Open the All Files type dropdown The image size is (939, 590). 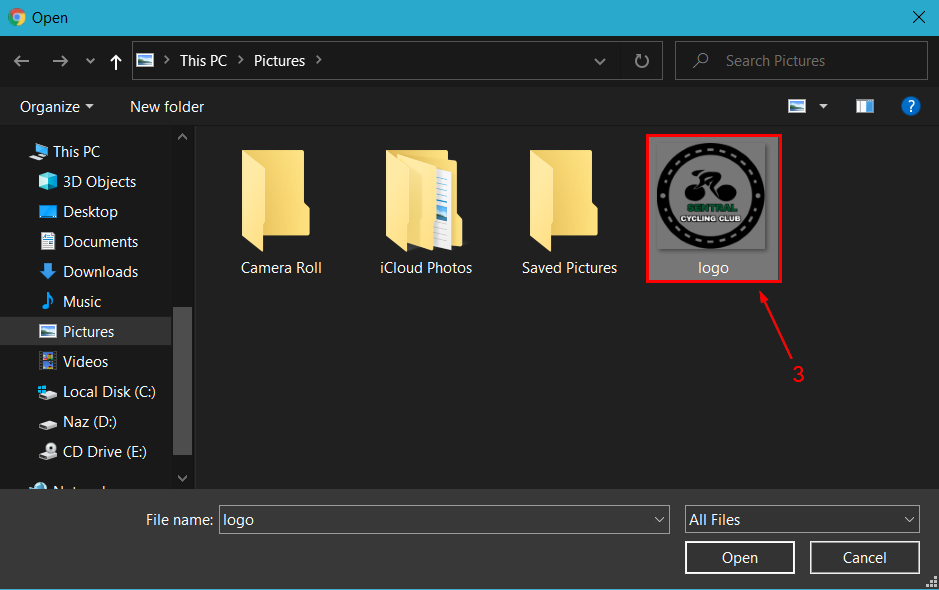[801, 520]
